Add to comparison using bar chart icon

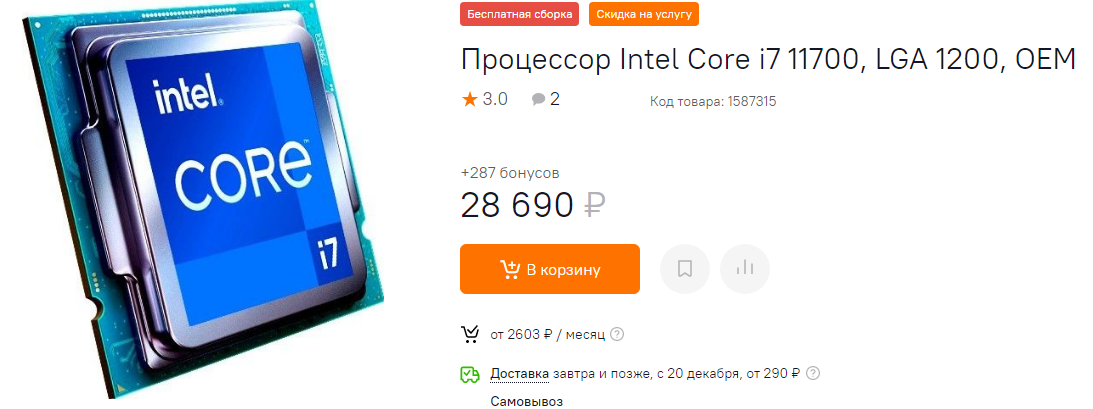click(744, 268)
